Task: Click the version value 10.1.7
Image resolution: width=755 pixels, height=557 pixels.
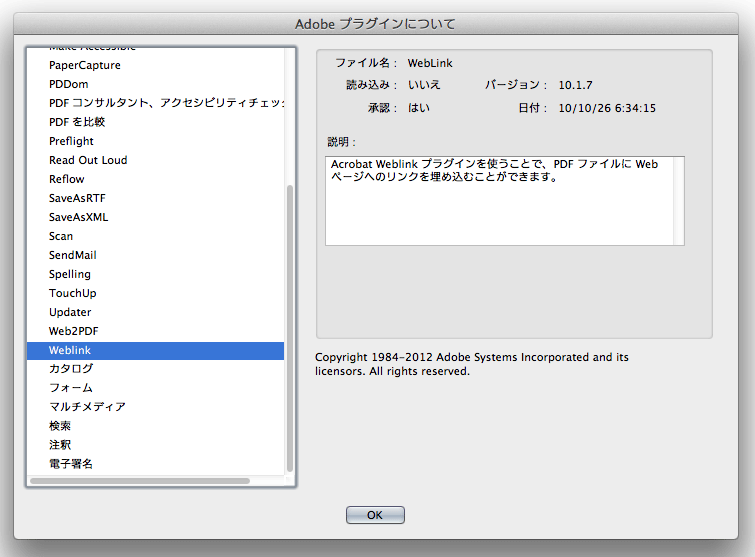Action: point(575,85)
